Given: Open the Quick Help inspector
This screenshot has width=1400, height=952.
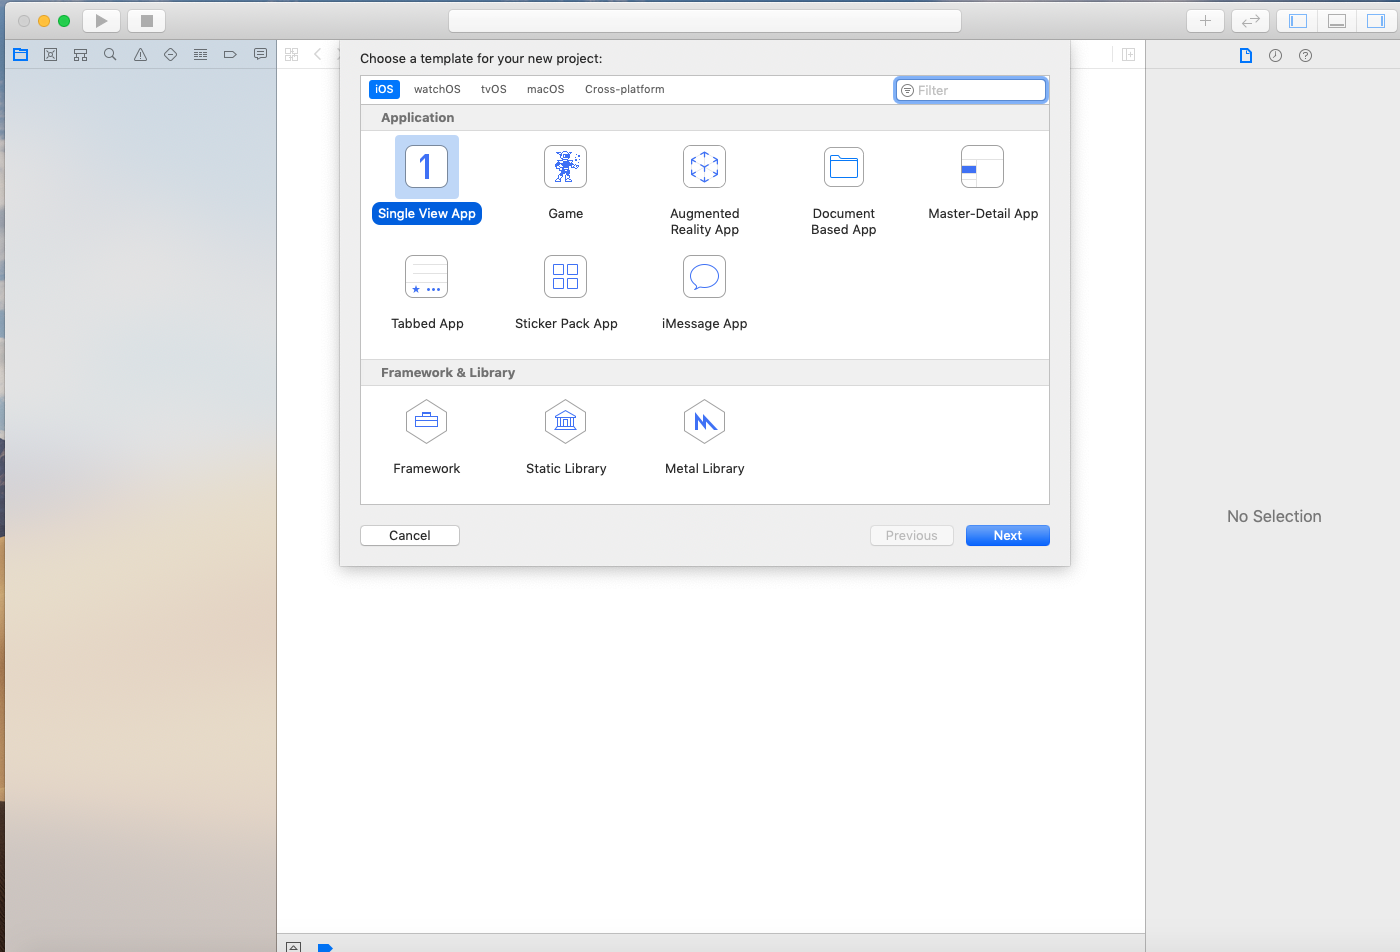Looking at the screenshot, I should click(1305, 56).
